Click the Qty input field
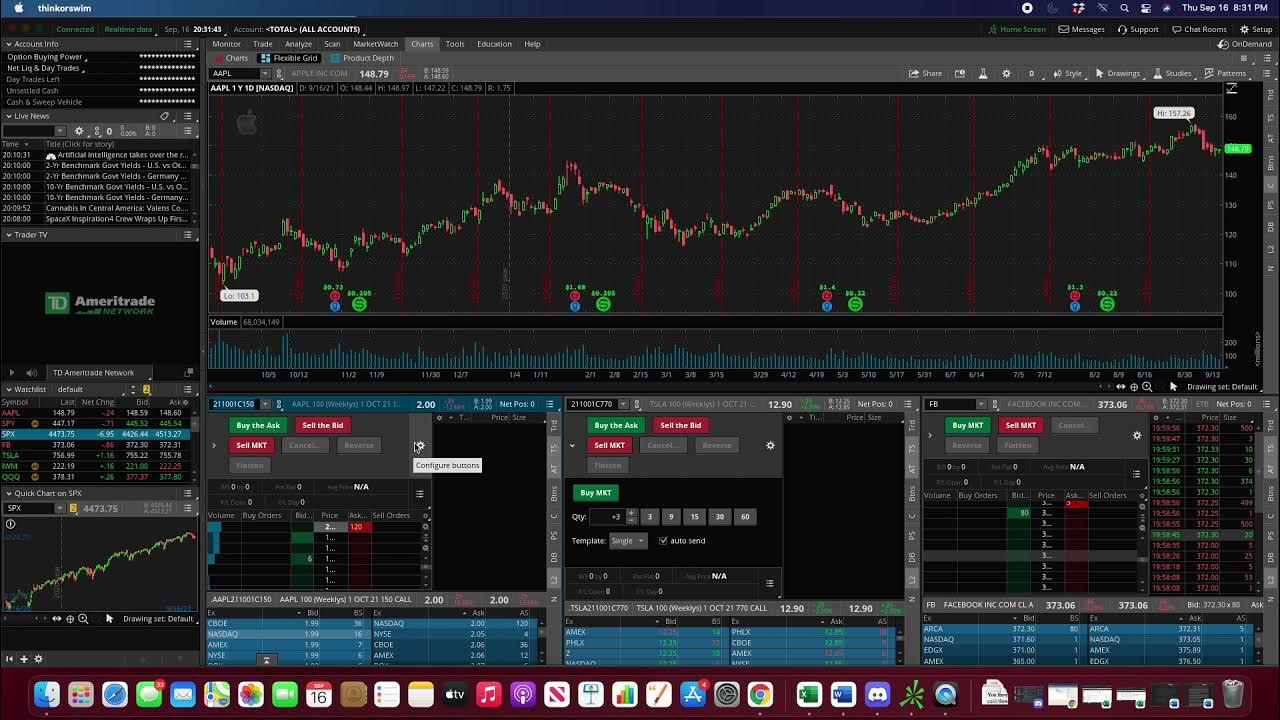Image resolution: width=1280 pixels, height=720 pixels. point(607,517)
